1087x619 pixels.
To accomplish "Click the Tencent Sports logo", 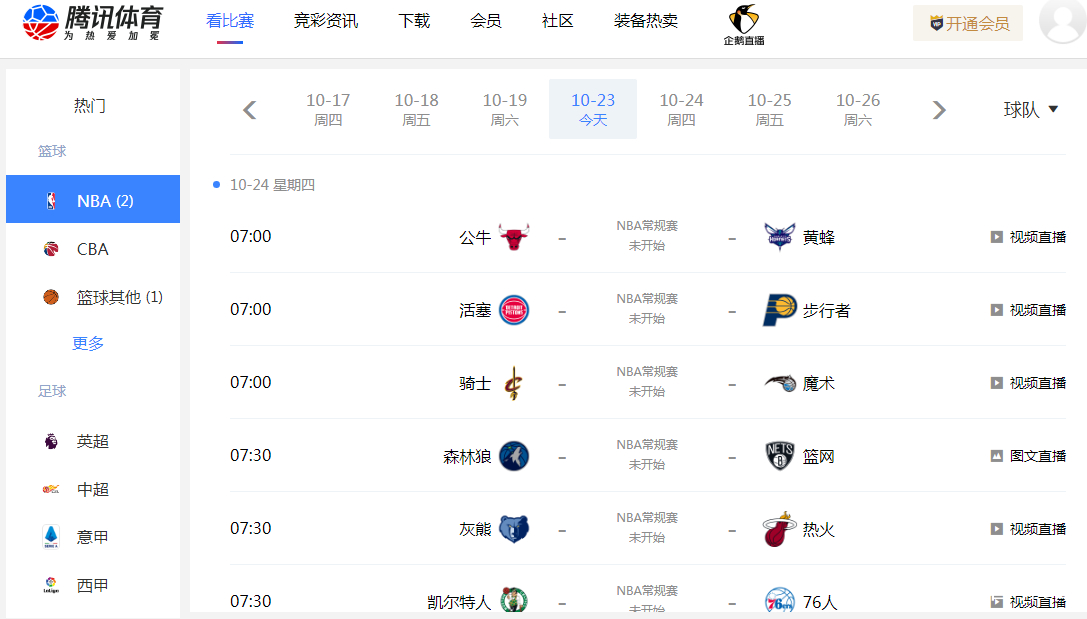I will click(x=93, y=22).
